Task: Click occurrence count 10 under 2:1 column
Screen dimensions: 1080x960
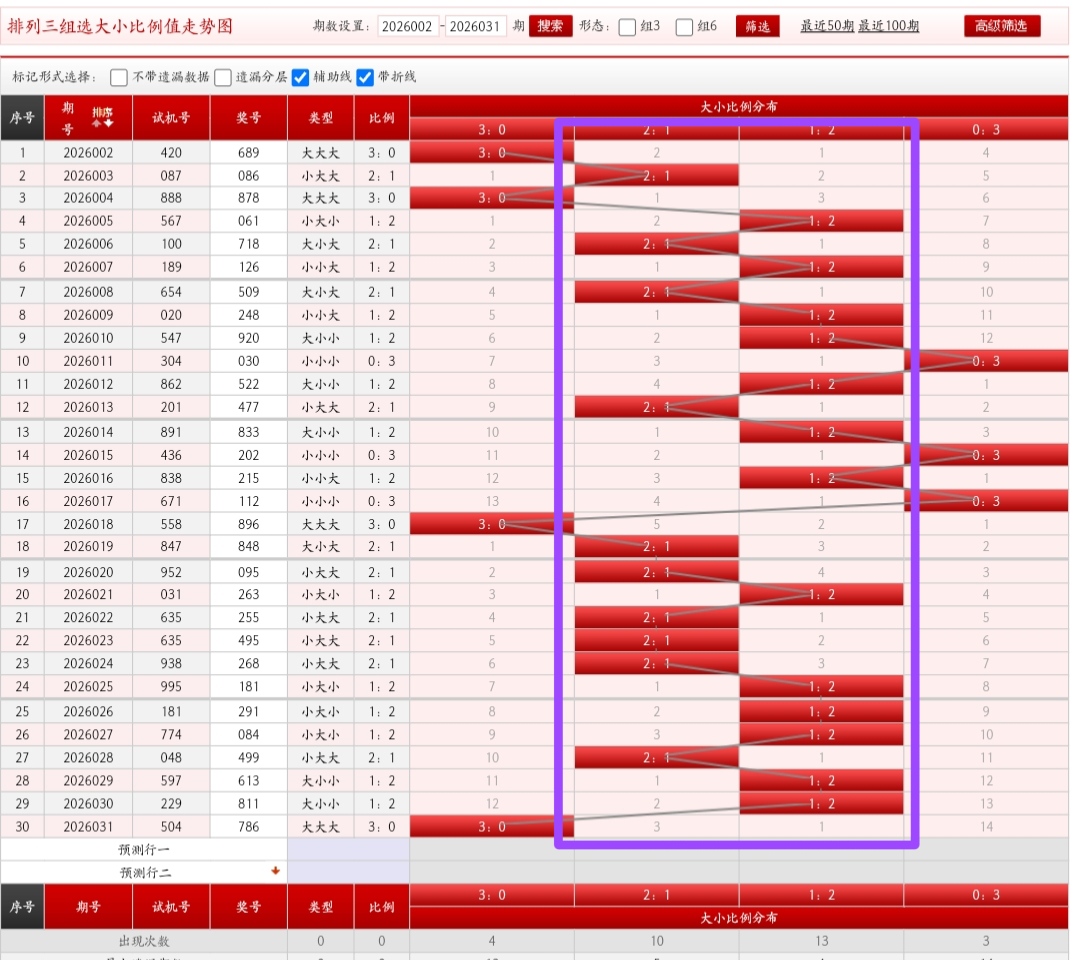Action: point(656,941)
